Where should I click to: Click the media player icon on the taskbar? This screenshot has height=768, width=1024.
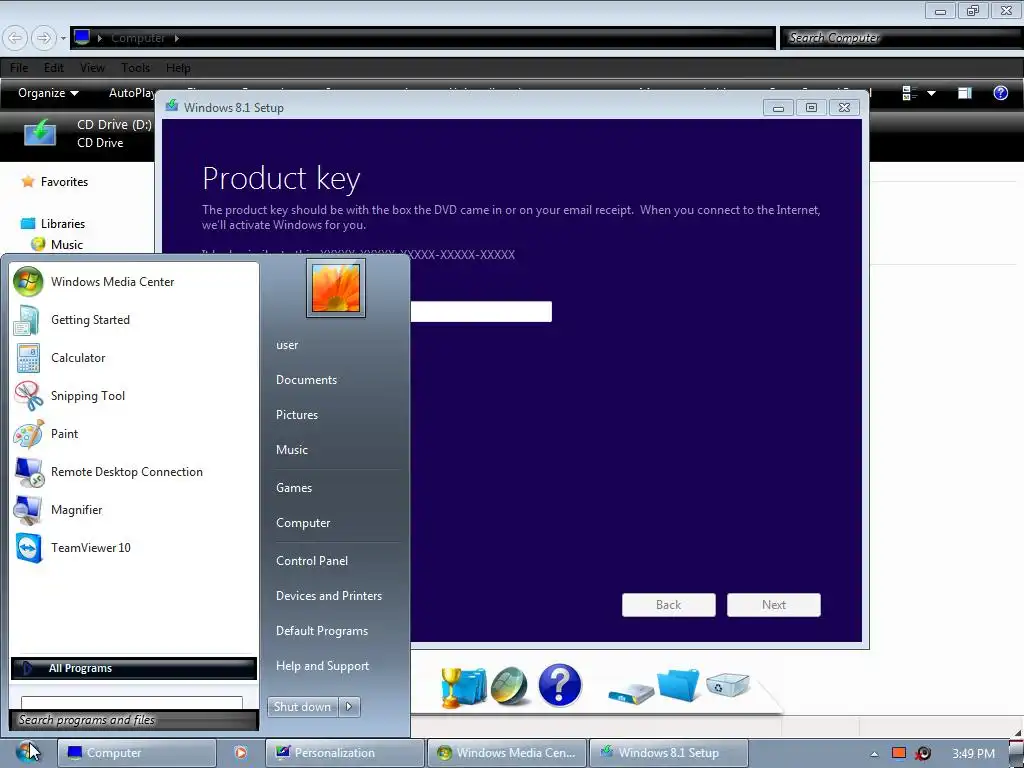(240, 752)
